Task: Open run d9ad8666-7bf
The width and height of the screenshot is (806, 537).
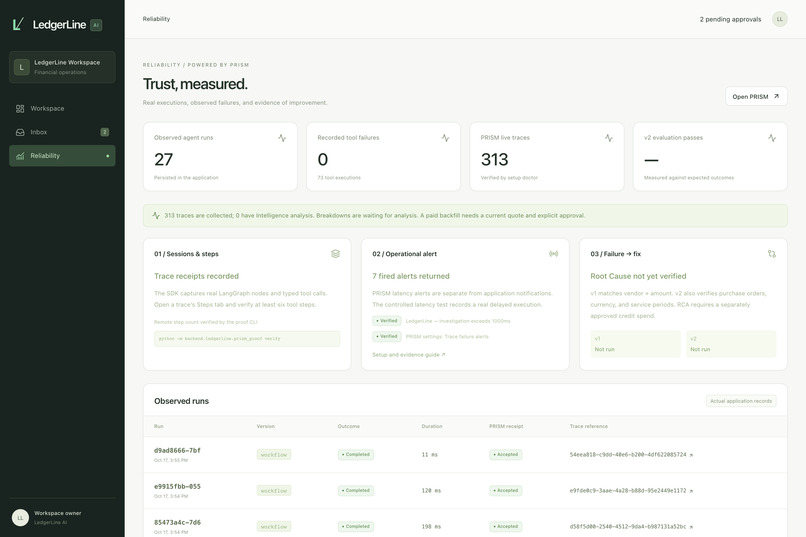Action: (177, 450)
